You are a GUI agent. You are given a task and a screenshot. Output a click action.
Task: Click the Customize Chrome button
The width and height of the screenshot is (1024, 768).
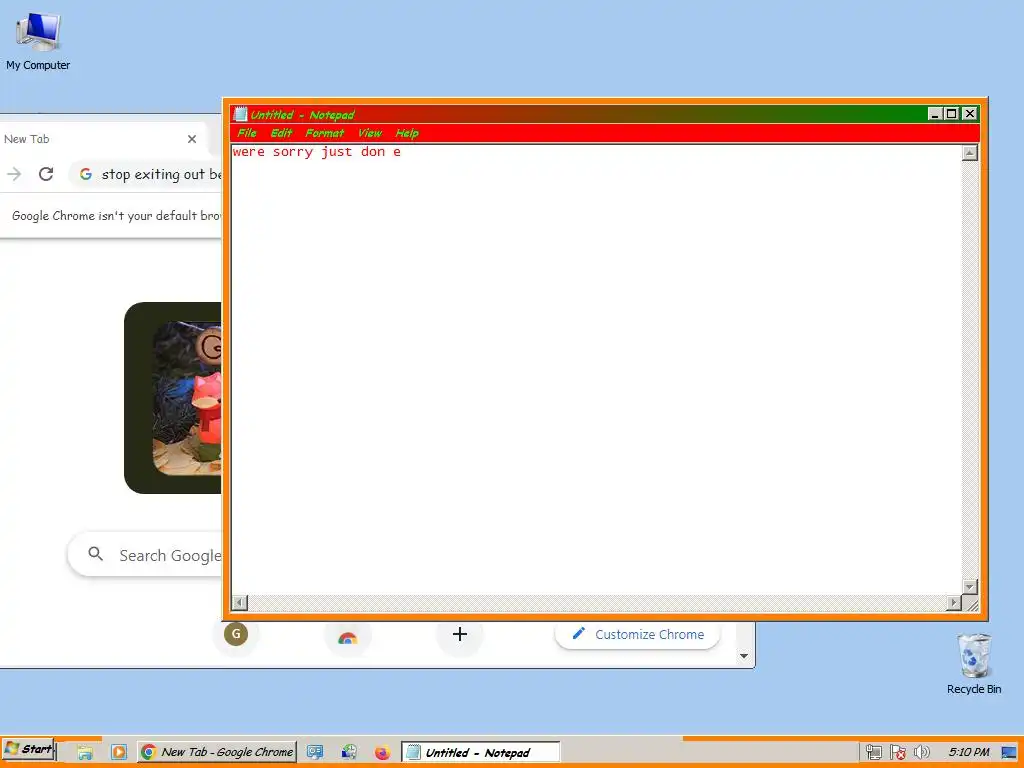tap(637, 634)
